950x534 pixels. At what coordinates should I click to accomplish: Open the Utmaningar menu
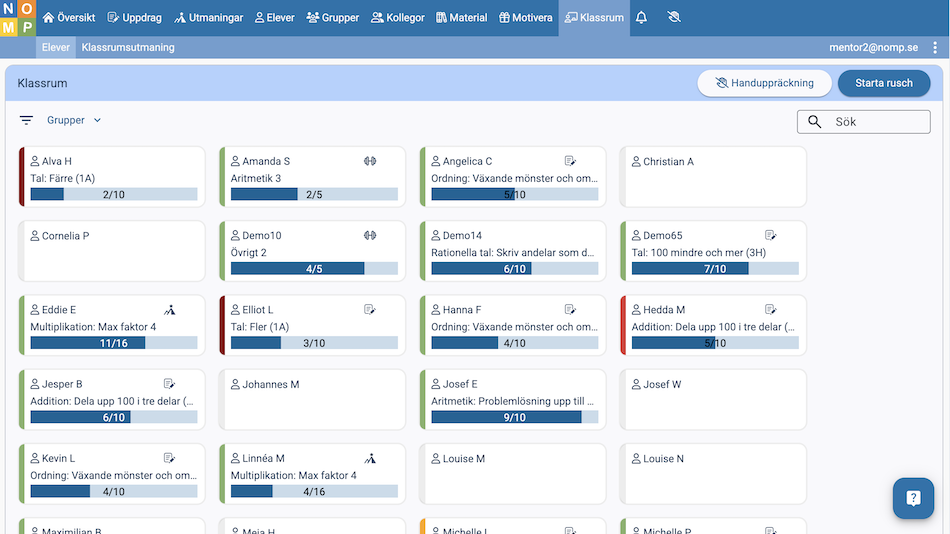coord(208,18)
